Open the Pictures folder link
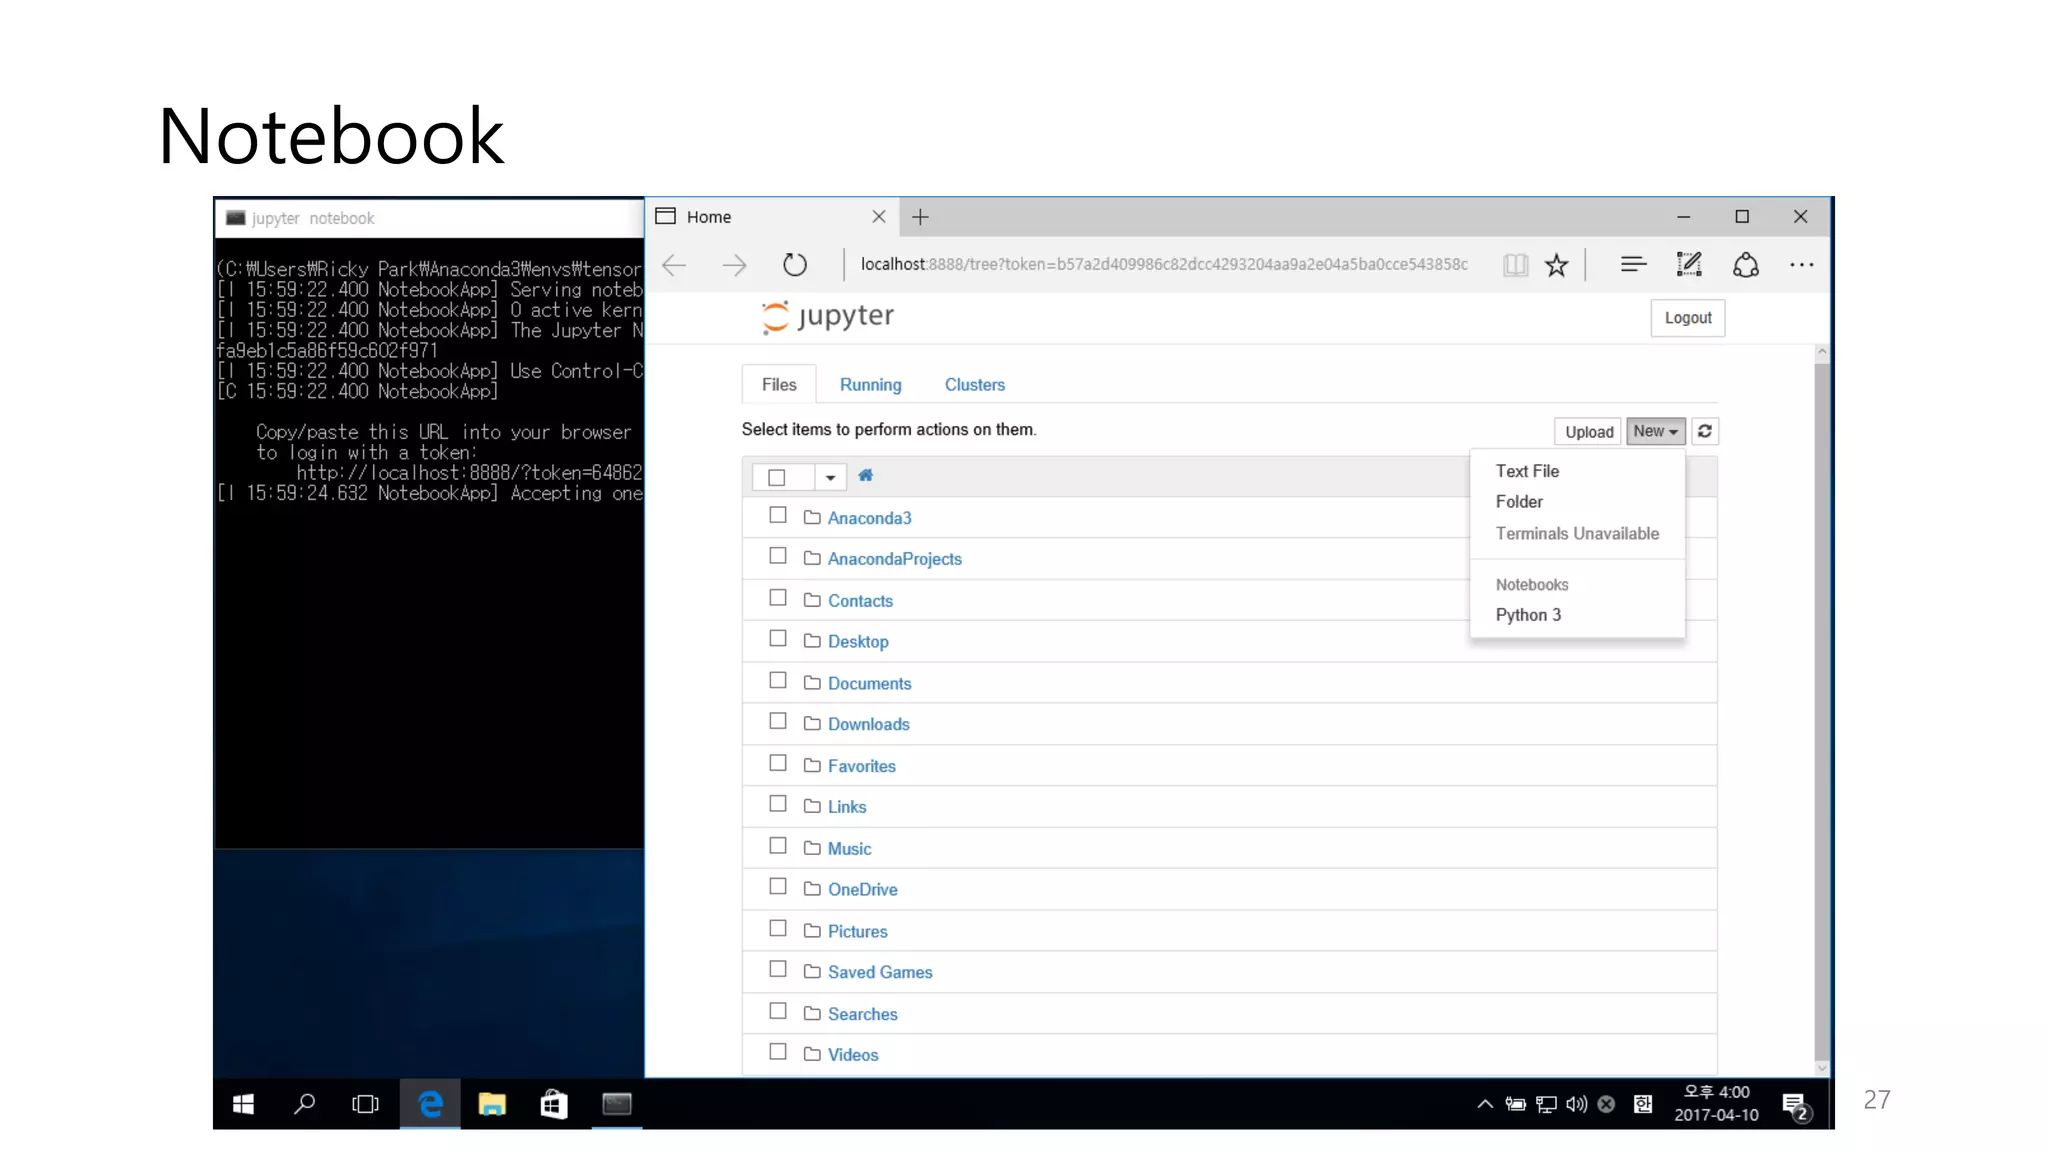The width and height of the screenshot is (2048, 1152). click(x=858, y=932)
